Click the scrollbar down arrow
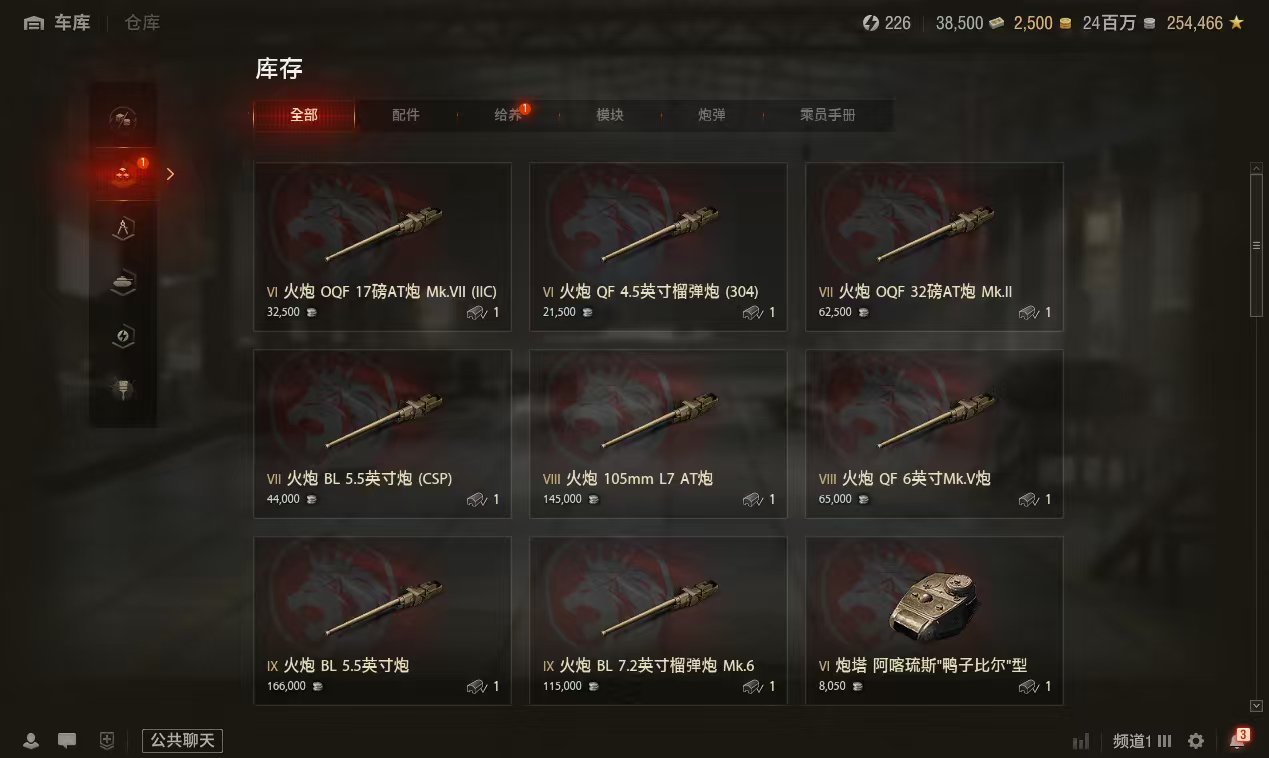This screenshot has height=758, width=1269. pos(1256,706)
